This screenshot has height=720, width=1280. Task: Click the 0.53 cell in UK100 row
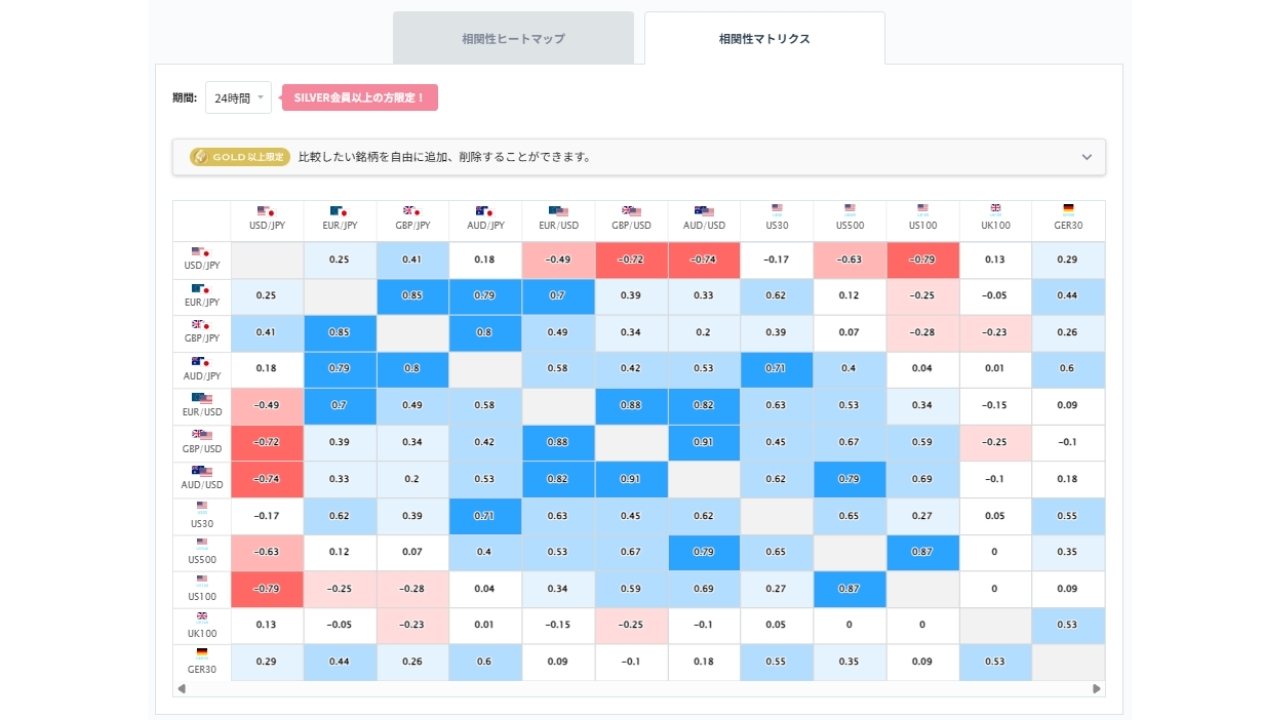[x=1068, y=625]
